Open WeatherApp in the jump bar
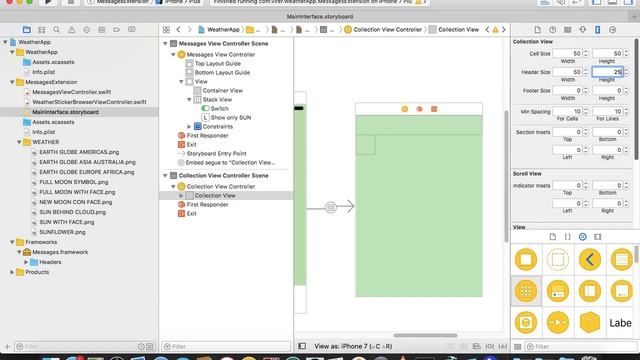 pyautogui.click(x=219, y=29)
